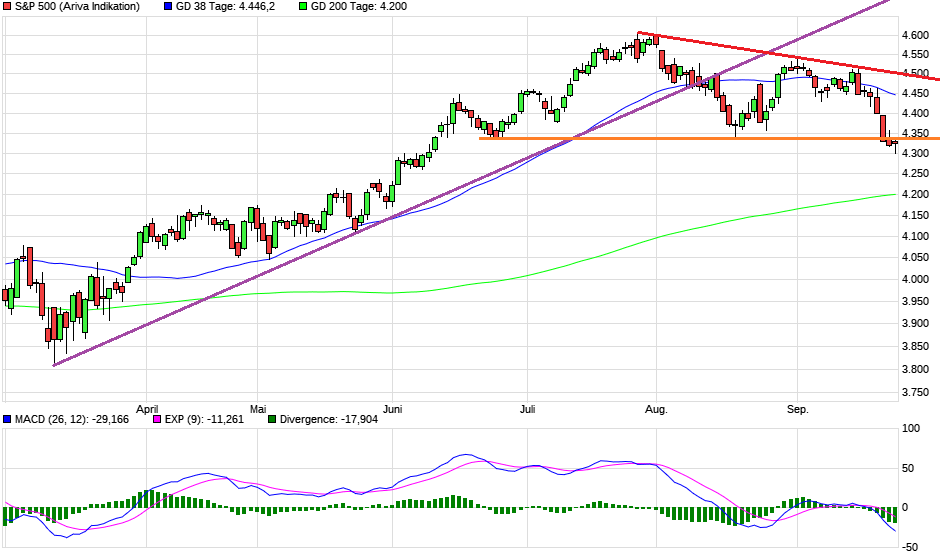Viewport: 940px width, 557px height.
Task: Click the MACD axis value 100
Action: pyautogui.click(x=911, y=428)
